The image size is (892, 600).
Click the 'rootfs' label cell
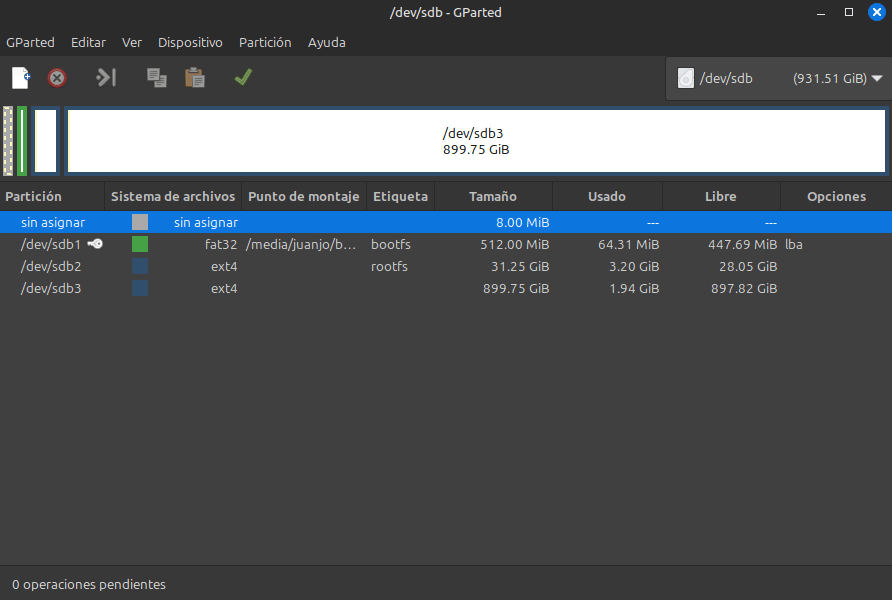pos(389,267)
